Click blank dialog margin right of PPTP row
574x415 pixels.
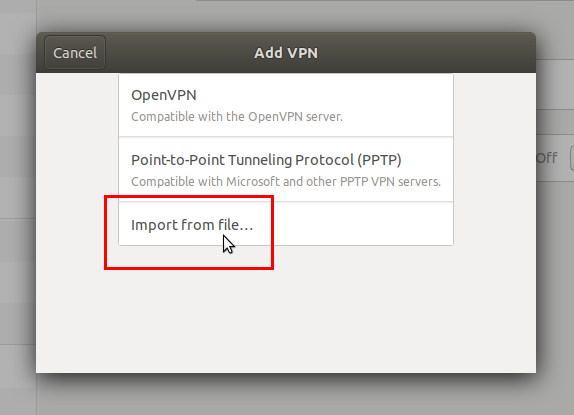[x=495, y=169]
